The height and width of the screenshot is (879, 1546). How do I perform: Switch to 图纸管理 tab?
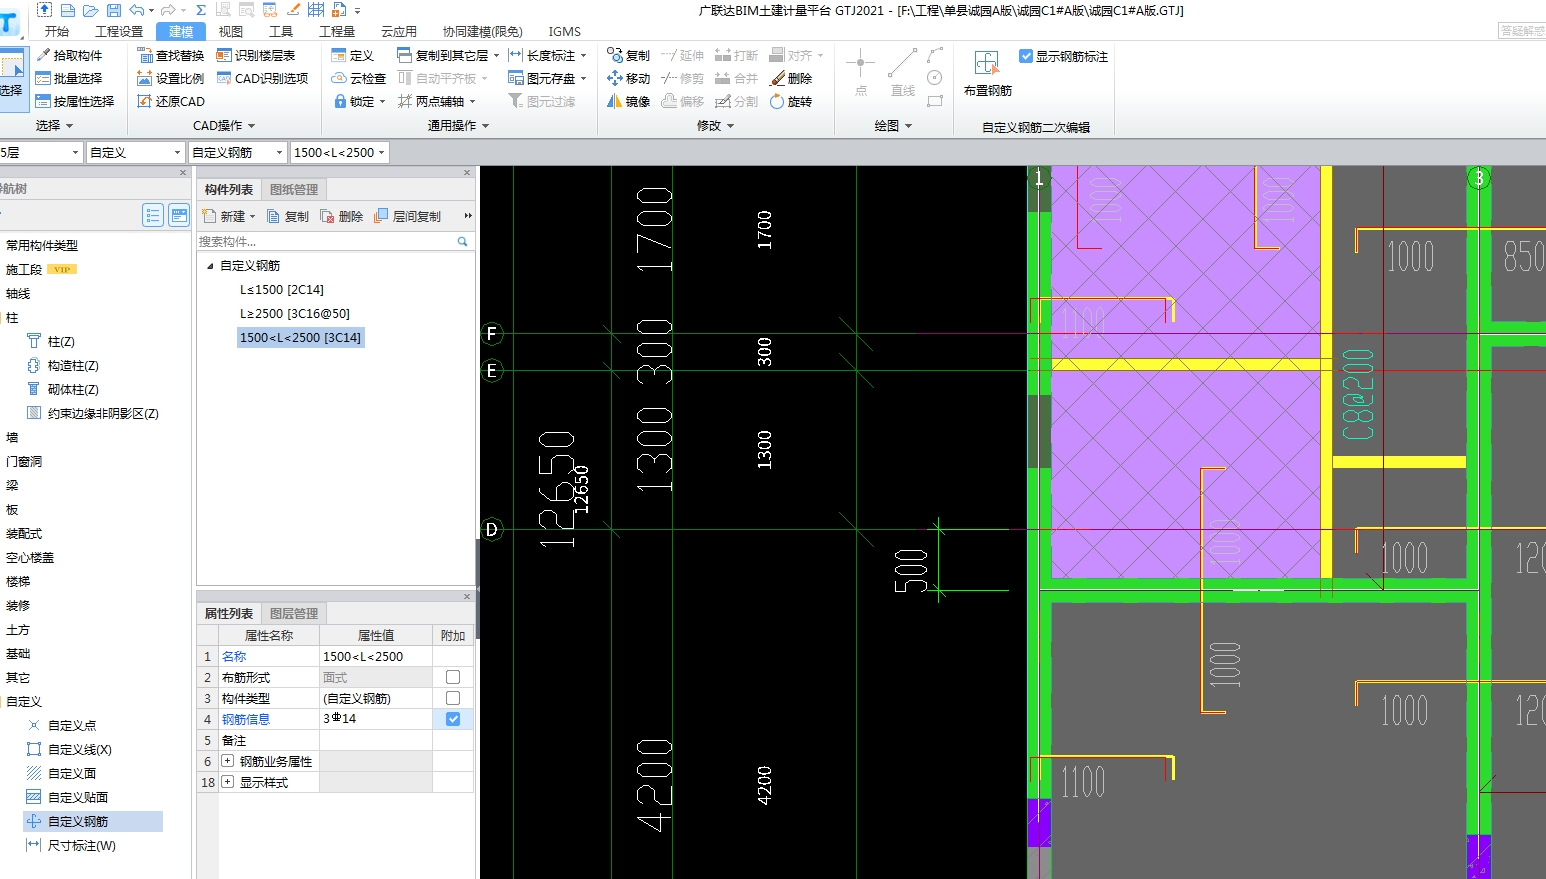tap(294, 189)
